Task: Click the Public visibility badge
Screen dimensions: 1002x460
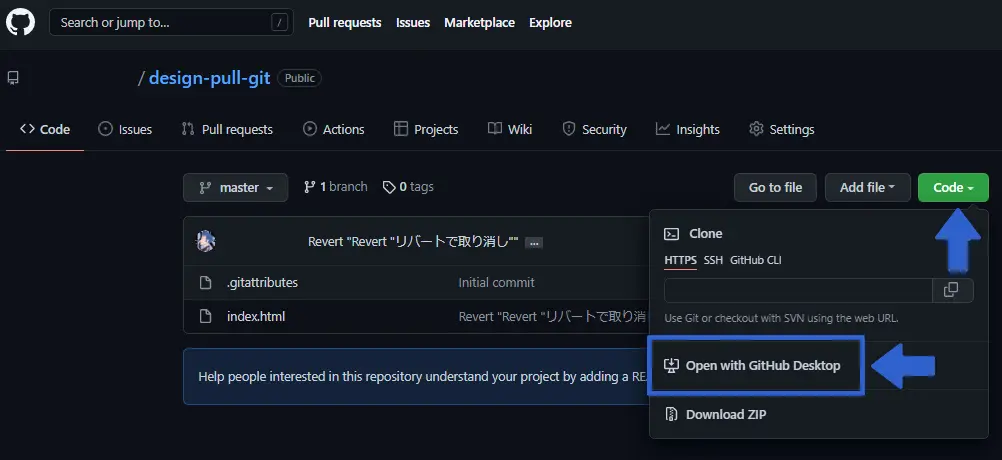Action: pos(300,78)
